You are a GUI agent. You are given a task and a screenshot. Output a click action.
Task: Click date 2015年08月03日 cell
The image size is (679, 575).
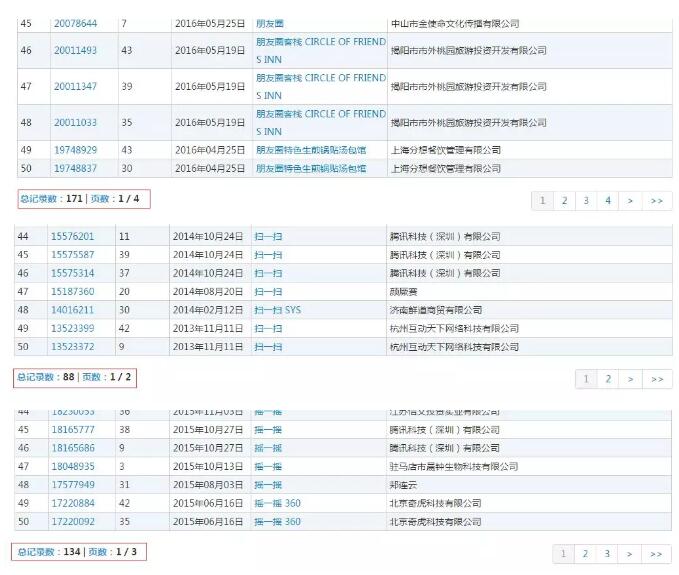(208, 485)
